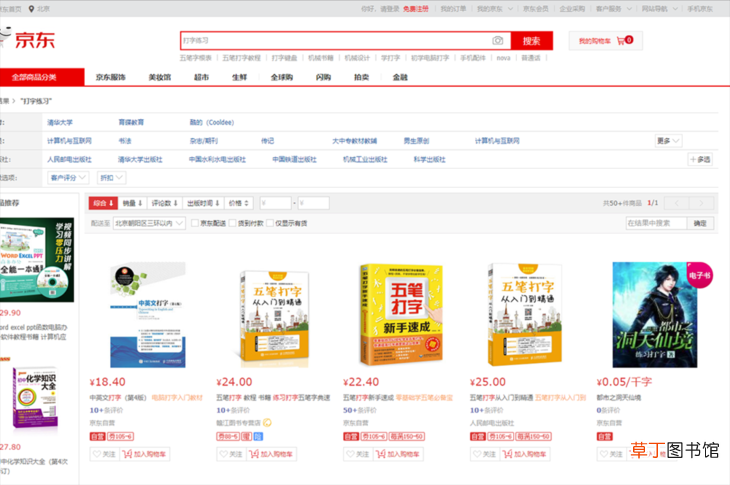This screenshot has width=730, height=485.
Task: Expand the 我的京东 top menu
Action: [494, 9]
